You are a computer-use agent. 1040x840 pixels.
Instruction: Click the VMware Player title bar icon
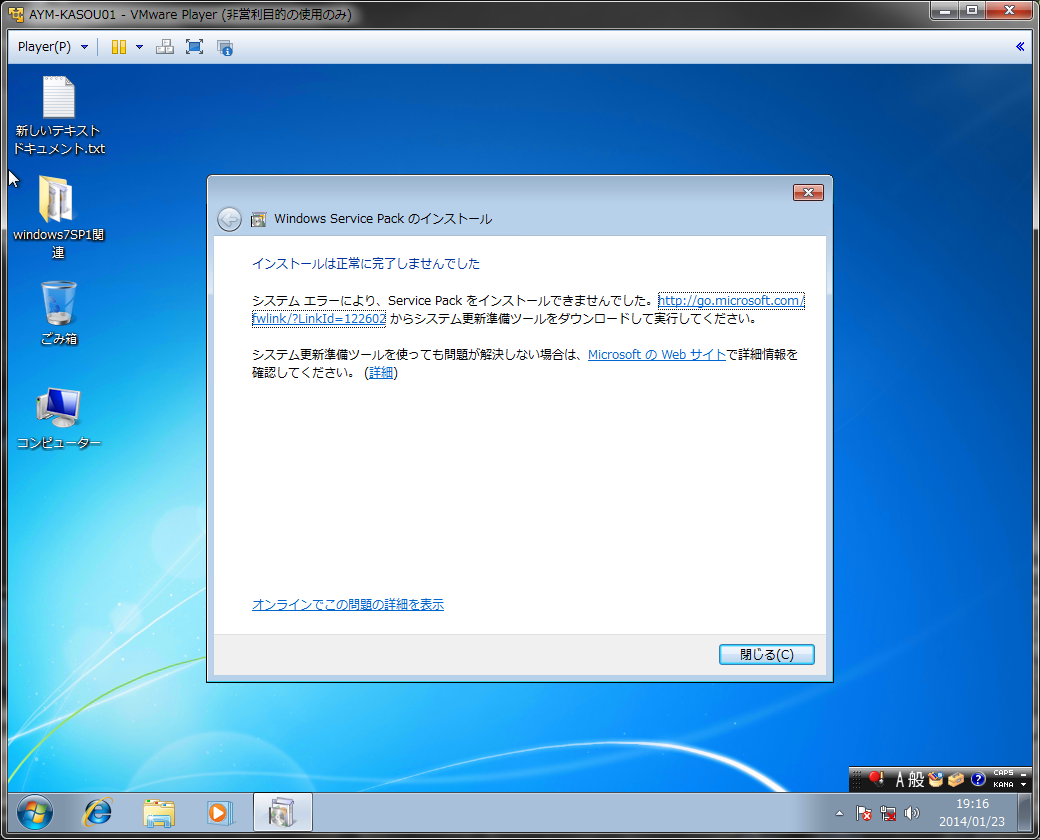(16, 14)
